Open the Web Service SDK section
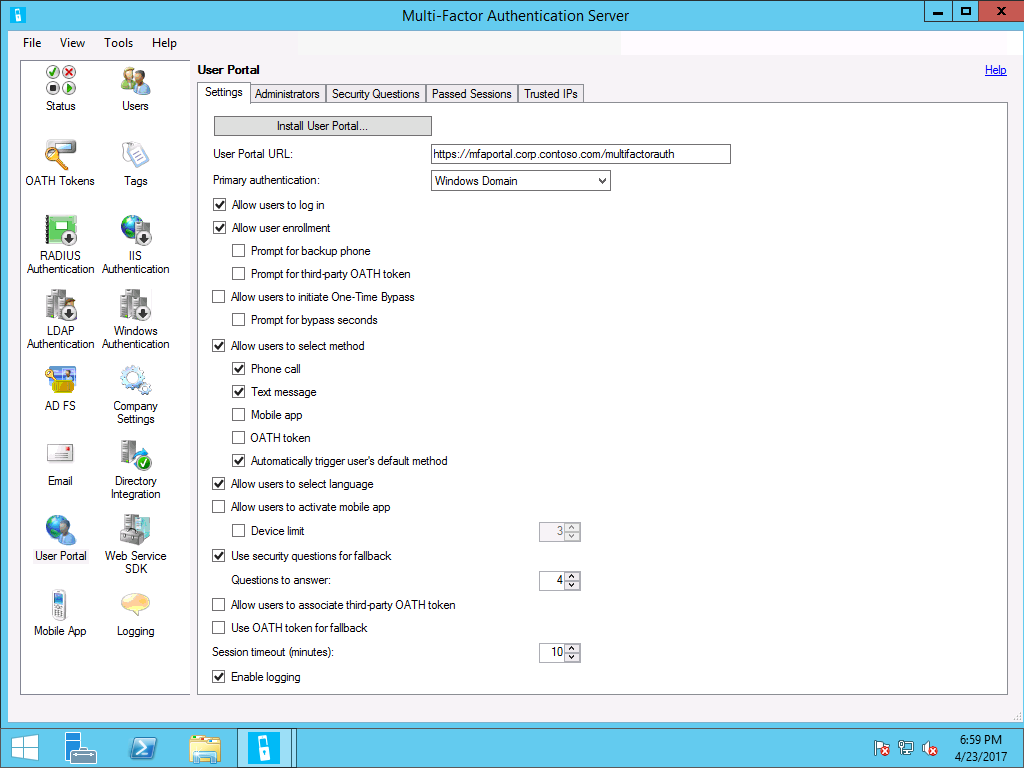This screenshot has height=768, width=1024. (135, 544)
